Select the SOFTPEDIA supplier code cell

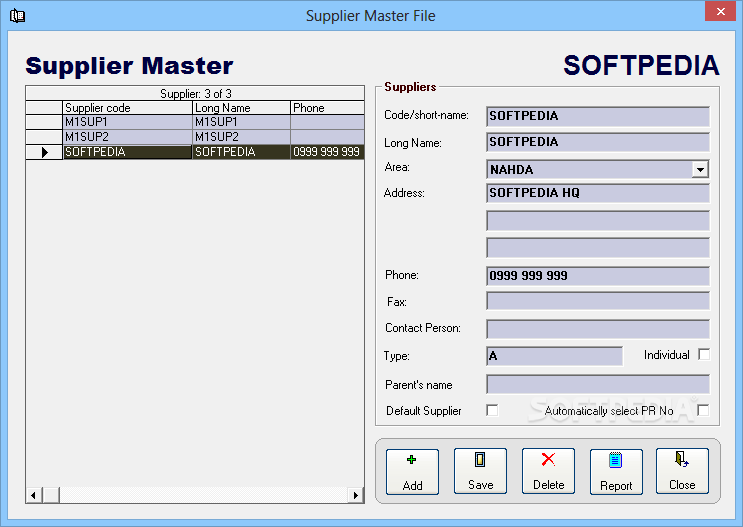click(127, 152)
